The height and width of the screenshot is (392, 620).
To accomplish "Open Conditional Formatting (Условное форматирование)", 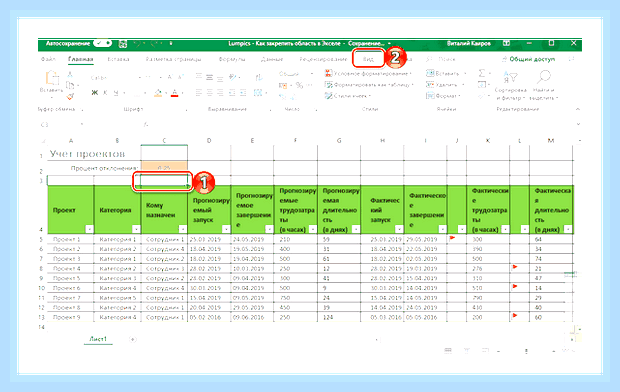I will 369,74.
